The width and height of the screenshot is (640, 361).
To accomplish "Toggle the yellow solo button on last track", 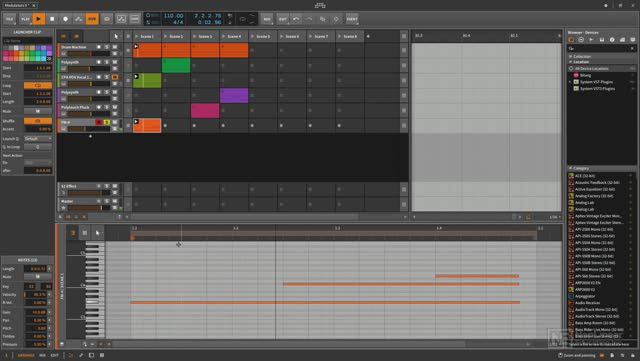I will (x=107, y=122).
